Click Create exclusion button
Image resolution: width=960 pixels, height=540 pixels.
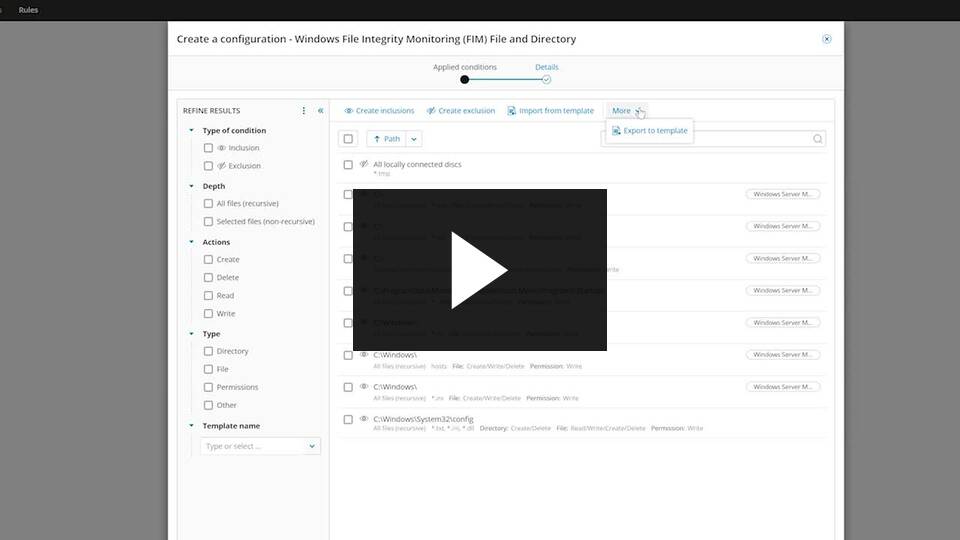coord(460,111)
